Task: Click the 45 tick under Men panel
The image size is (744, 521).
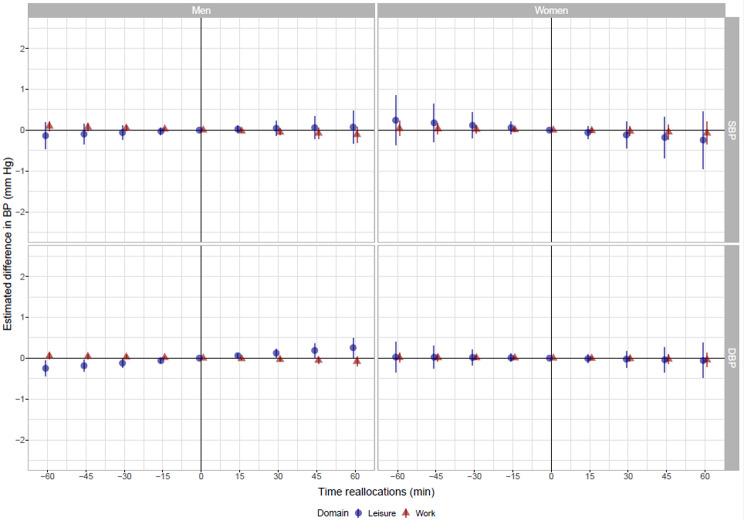Action: [316, 476]
